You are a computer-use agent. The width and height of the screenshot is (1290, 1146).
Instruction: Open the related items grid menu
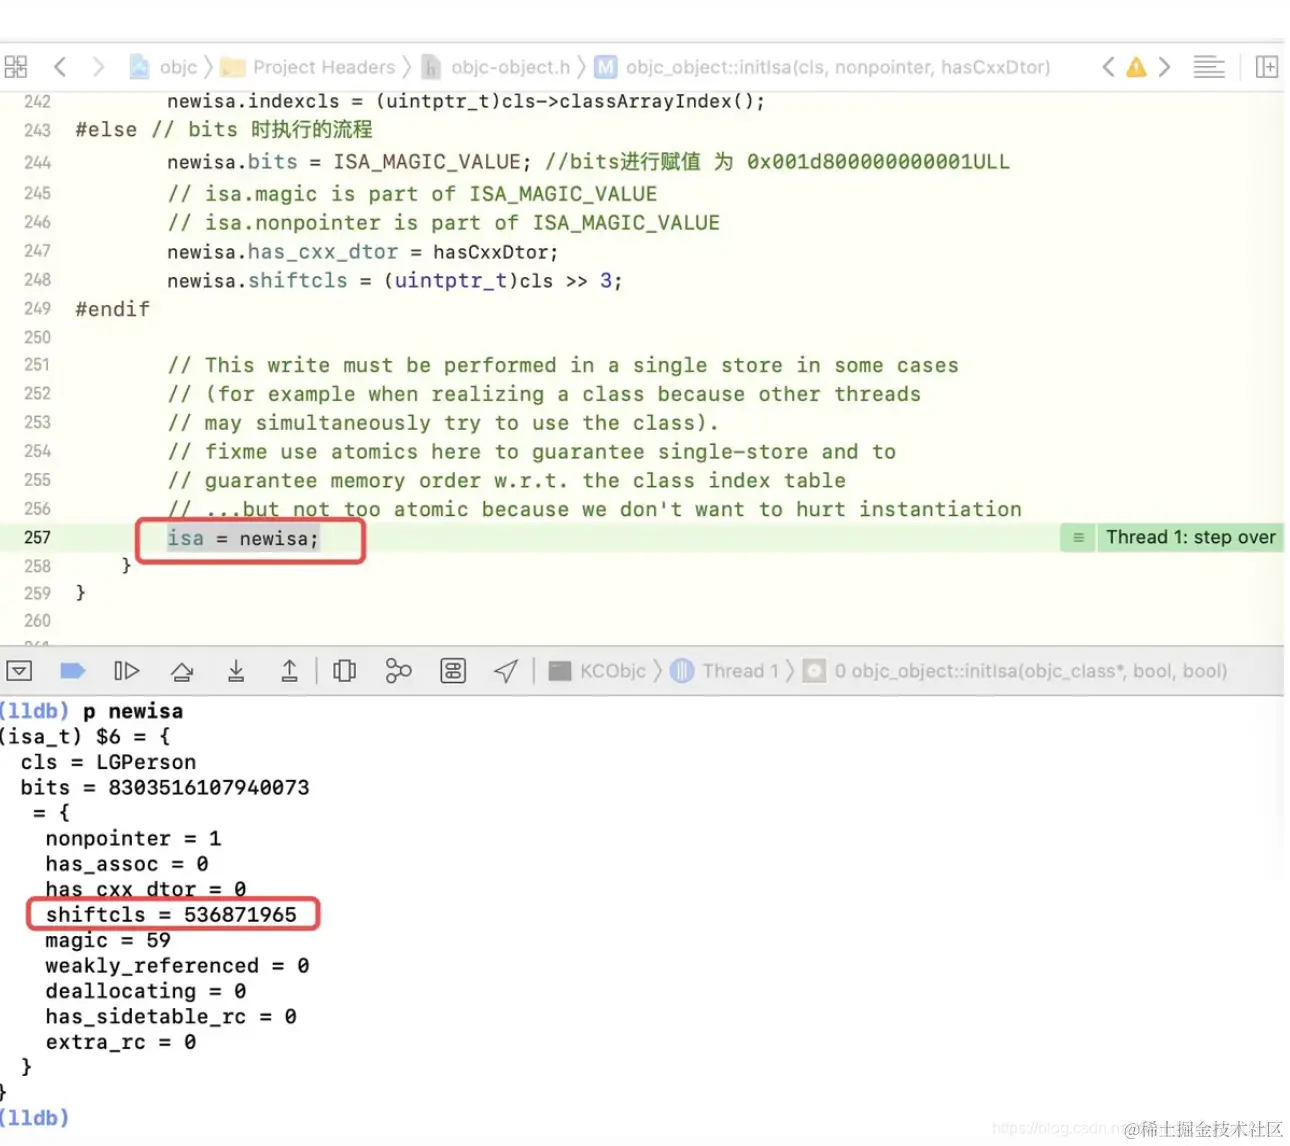tap(16, 67)
